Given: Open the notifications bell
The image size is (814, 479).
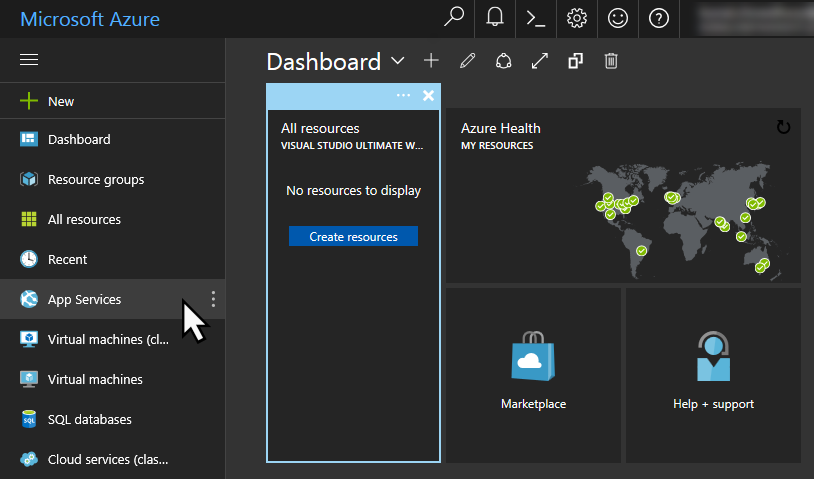Looking at the screenshot, I should click(x=495, y=18).
